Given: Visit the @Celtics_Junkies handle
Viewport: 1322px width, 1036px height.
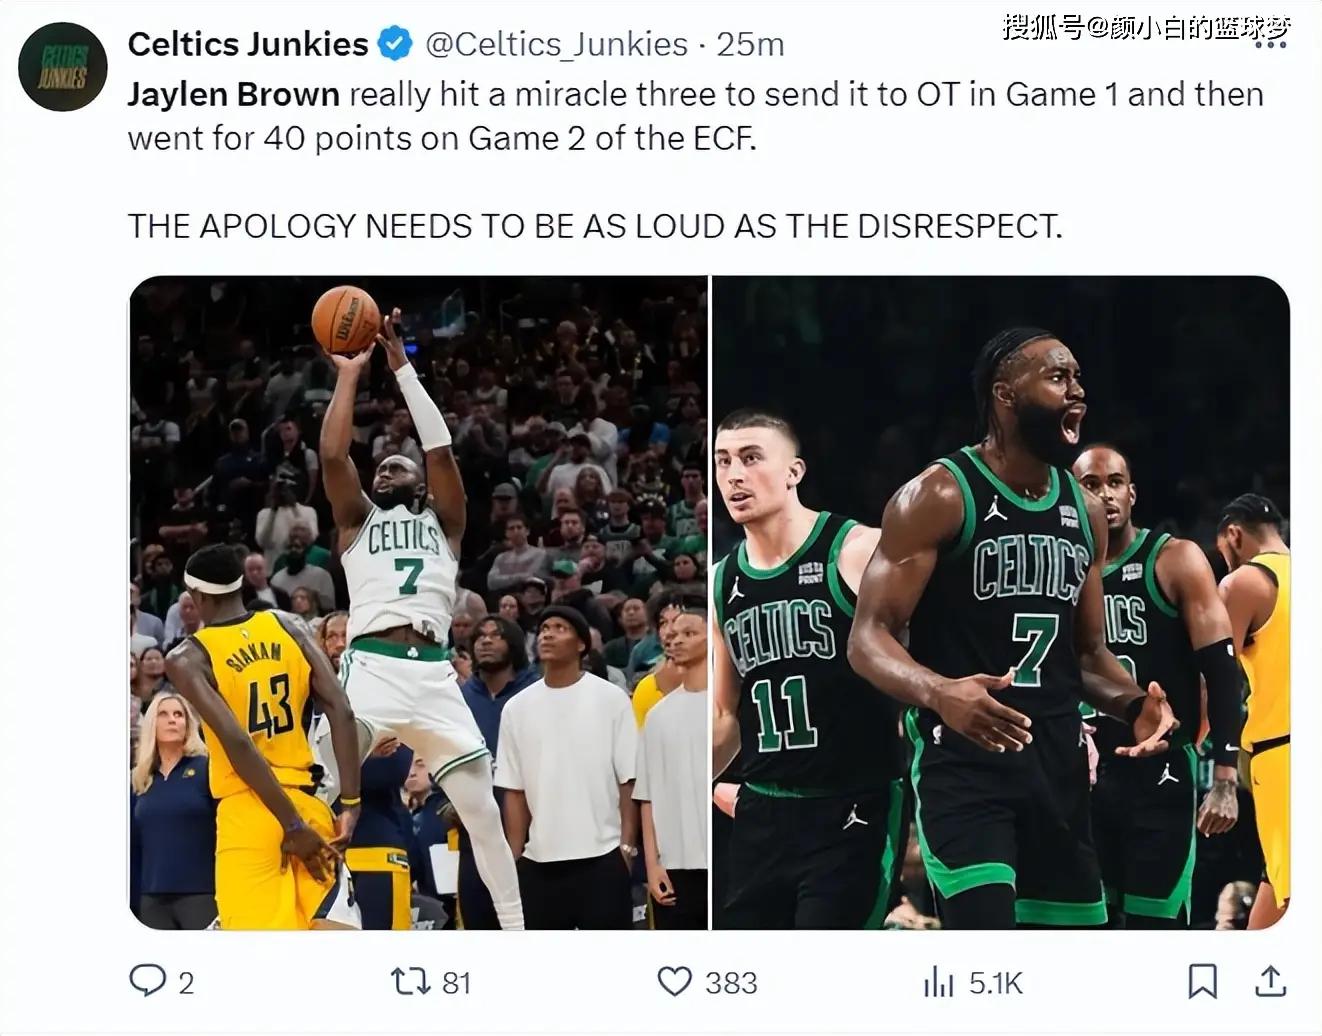Looking at the screenshot, I should click(556, 44).
